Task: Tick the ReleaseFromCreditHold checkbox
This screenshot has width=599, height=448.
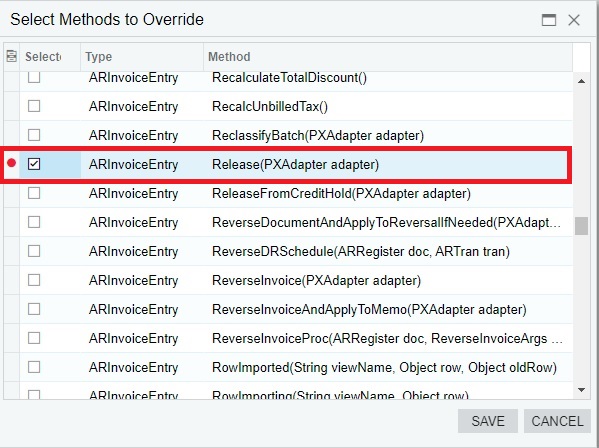Action: pyautogui.click(x=34, y=193)
